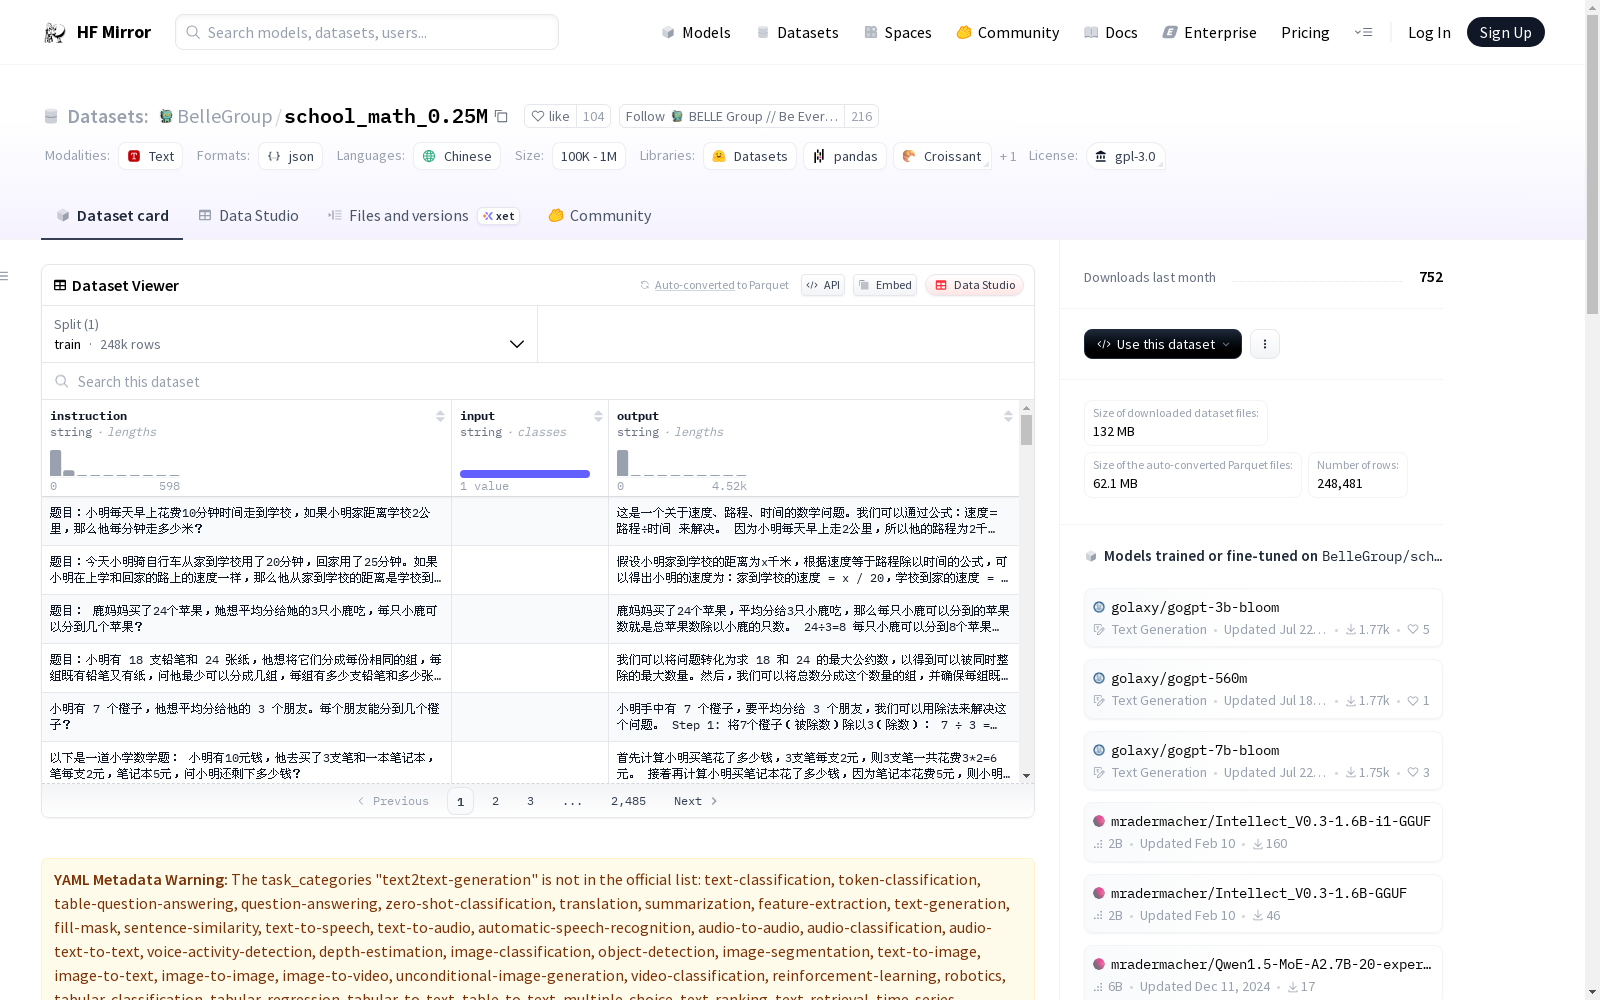
Task: Open the three-dot menu beside Use this dataset
Action: point(1264,344)
